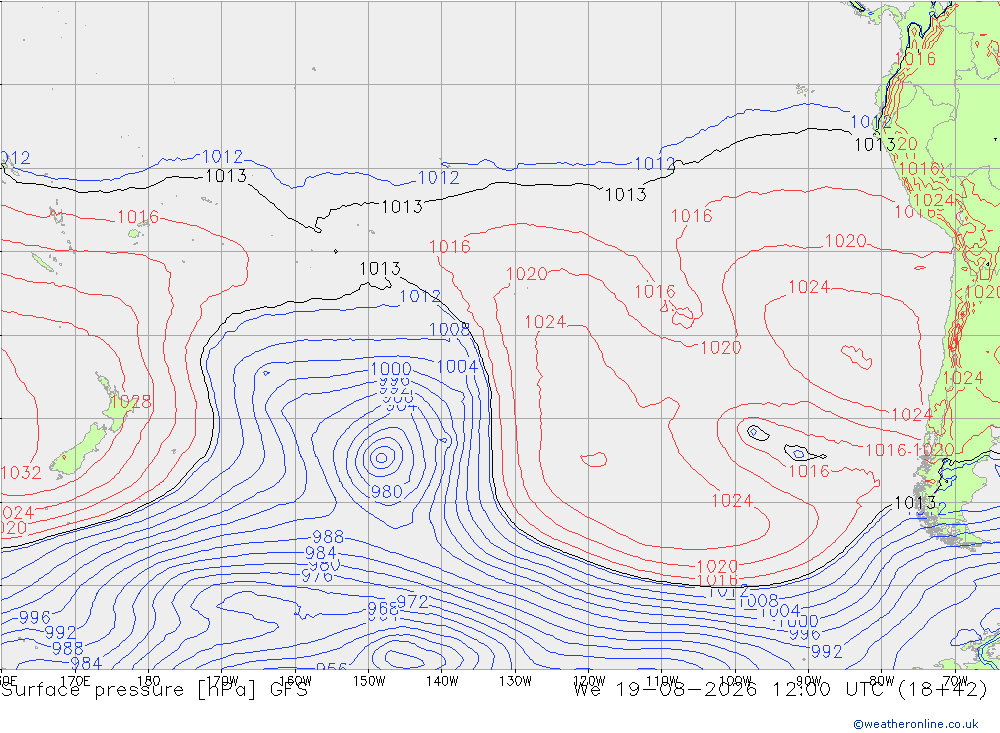The width and height of the screenshot is (1000, 733).
Task: Click the 150W longitude label
Action: click(x=369, y=681)
